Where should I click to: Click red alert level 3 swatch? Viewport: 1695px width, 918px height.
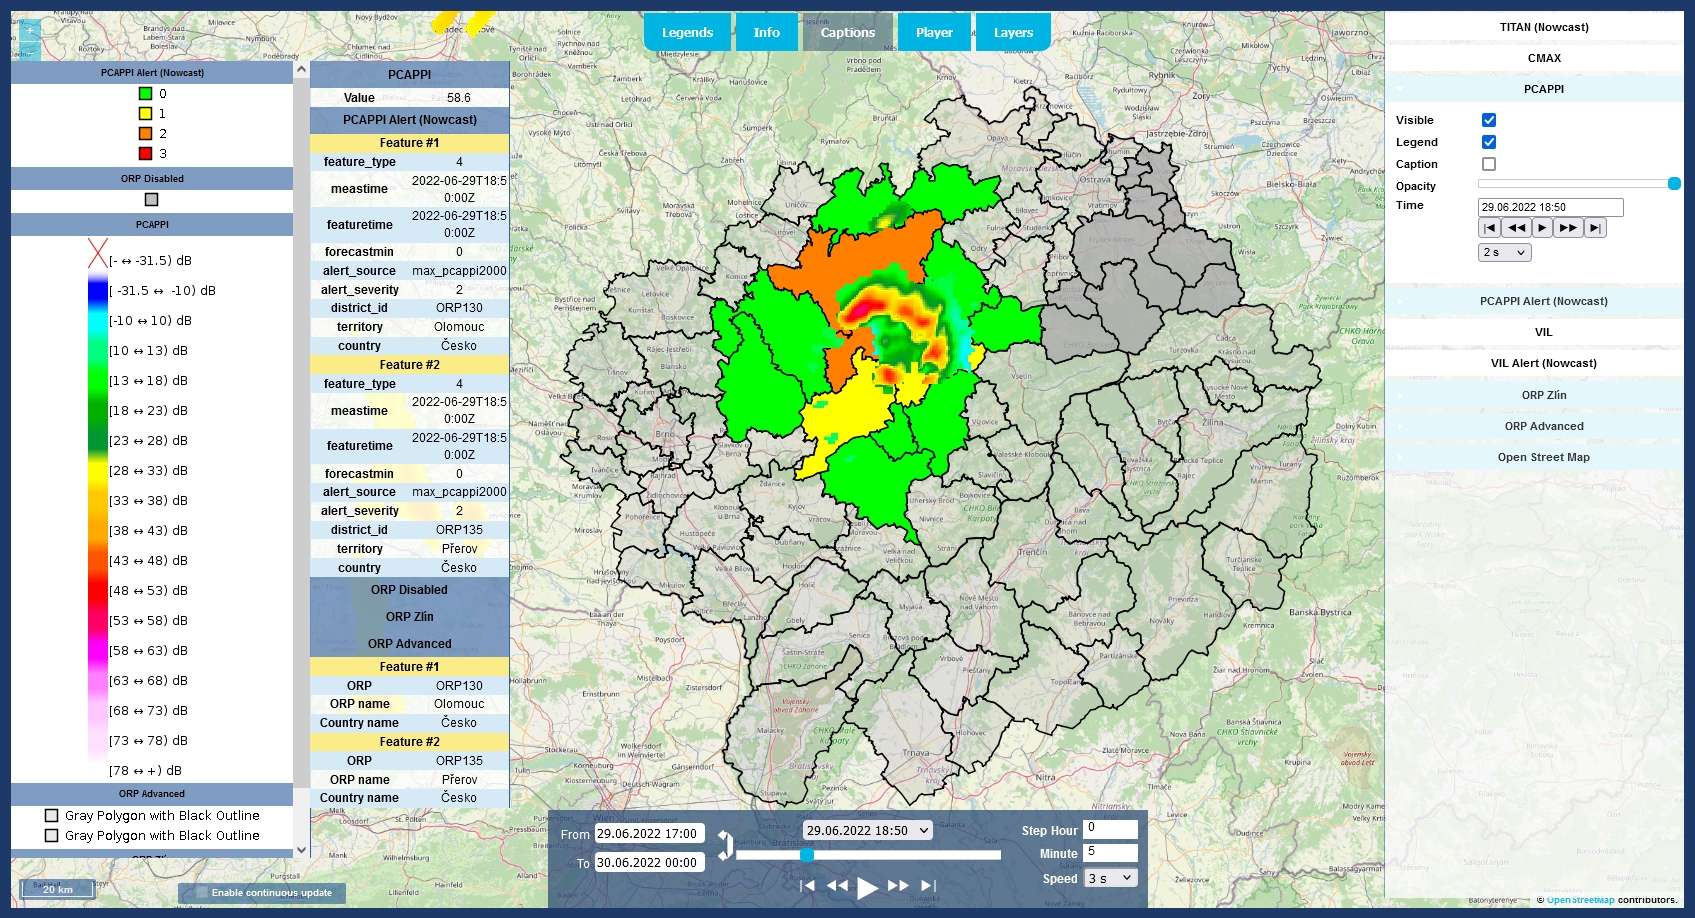tap(145, 153)
